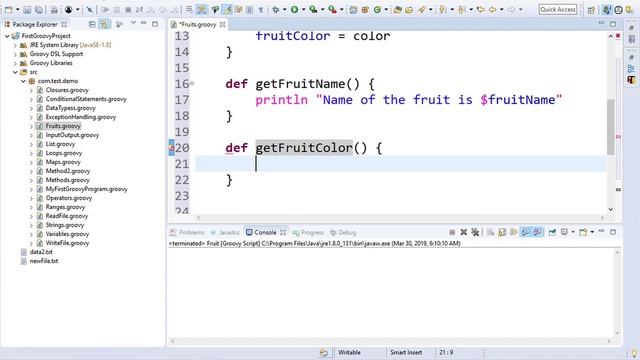Switch to the Progress tab

(x=308, y=232)
